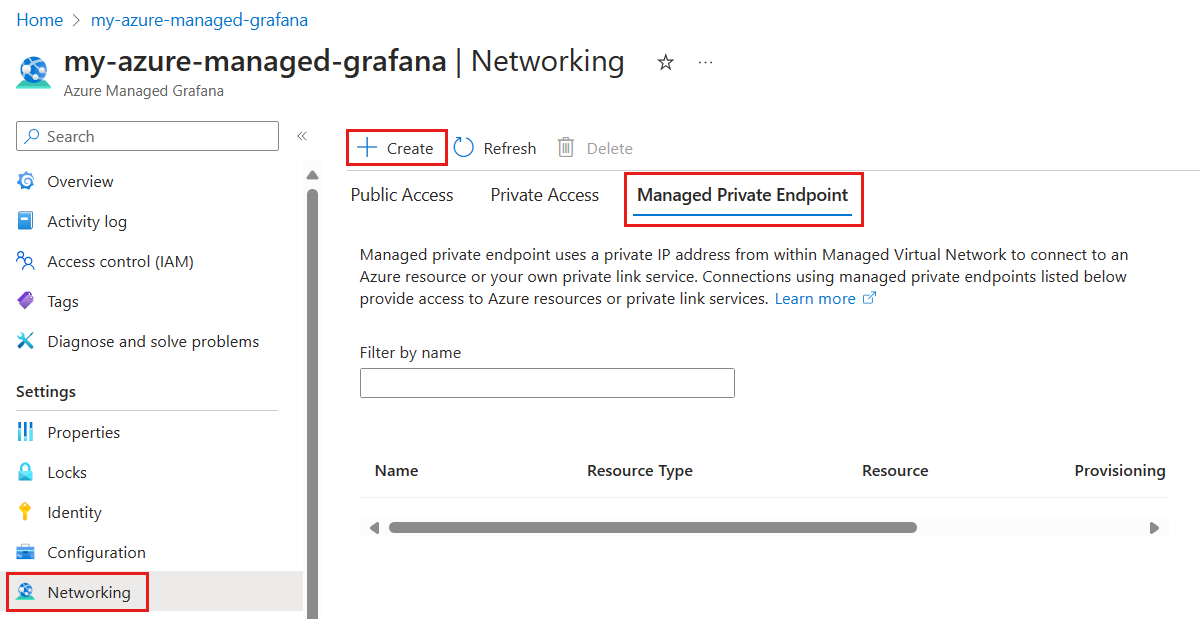Click the Overview icon in the sidebar
This screenshot has height=619, width=1200.
point(26,181)
